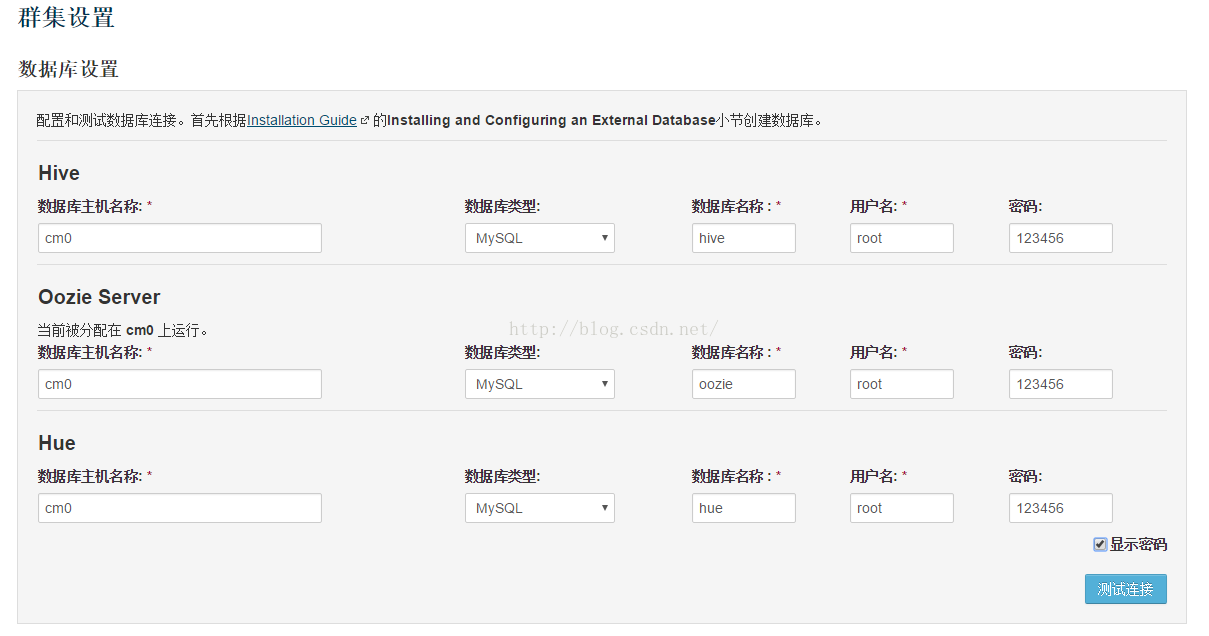This screenshot has height=636, width=1209.
Task: Select the Oozie Server password field
Action: [x=1060, y=384]
